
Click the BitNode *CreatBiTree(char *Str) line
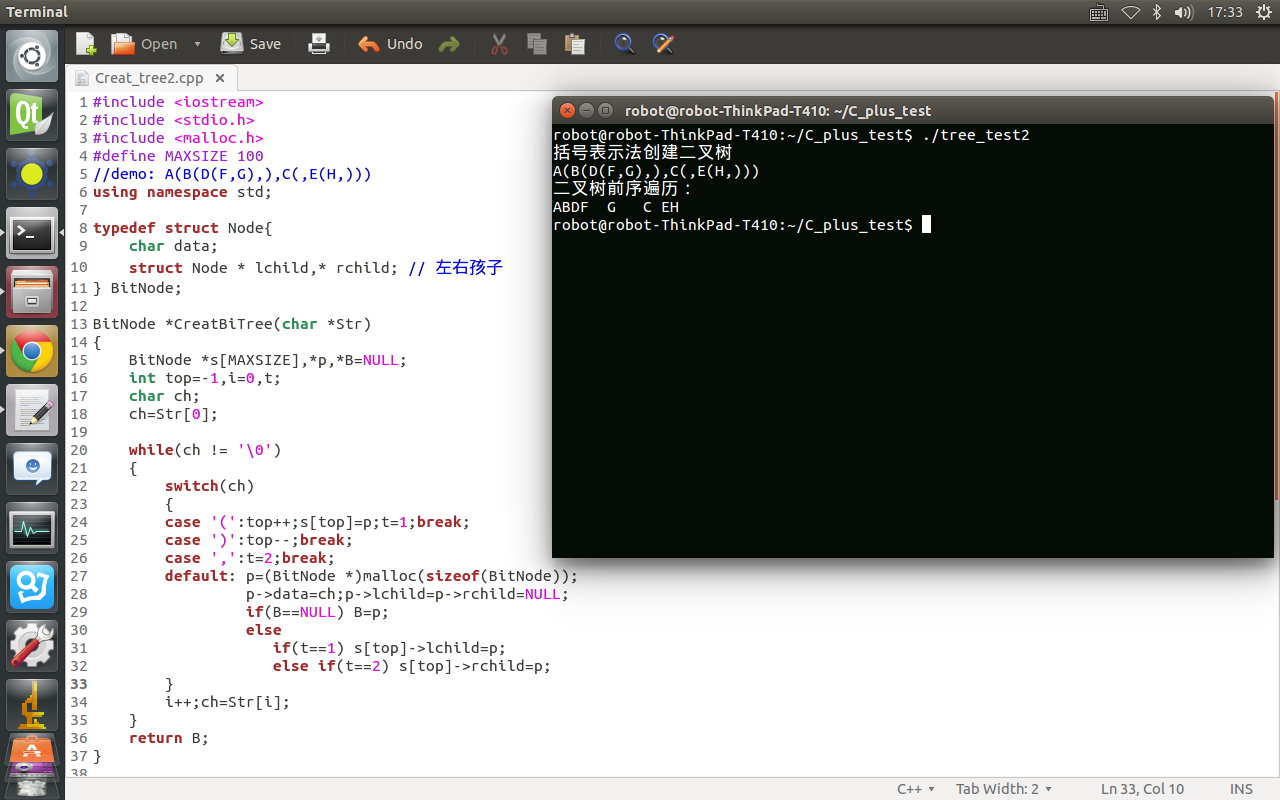pyautogui.click(x=232, y=324)
